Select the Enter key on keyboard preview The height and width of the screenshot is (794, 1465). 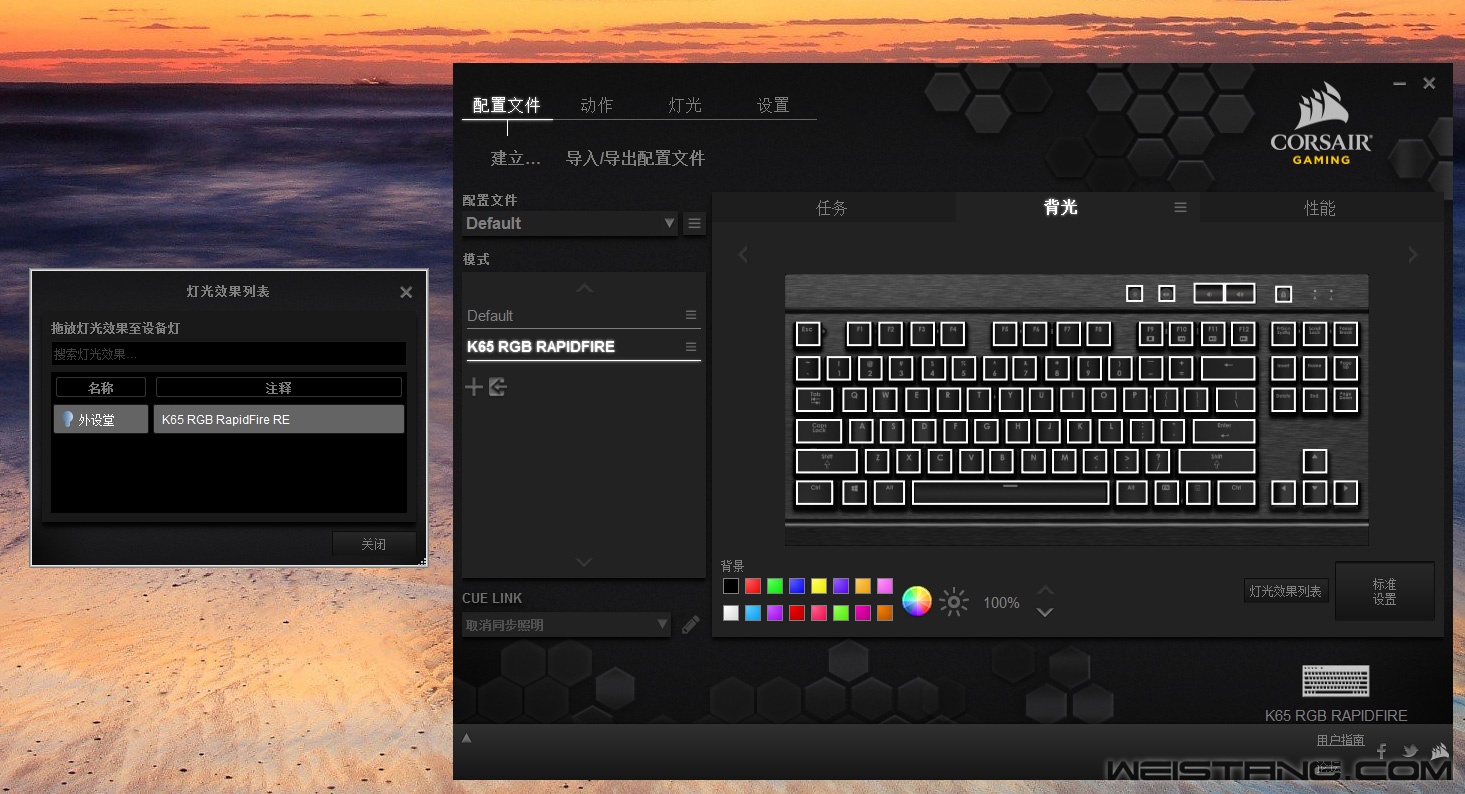pyautogui.click(x=1224, y=431)
